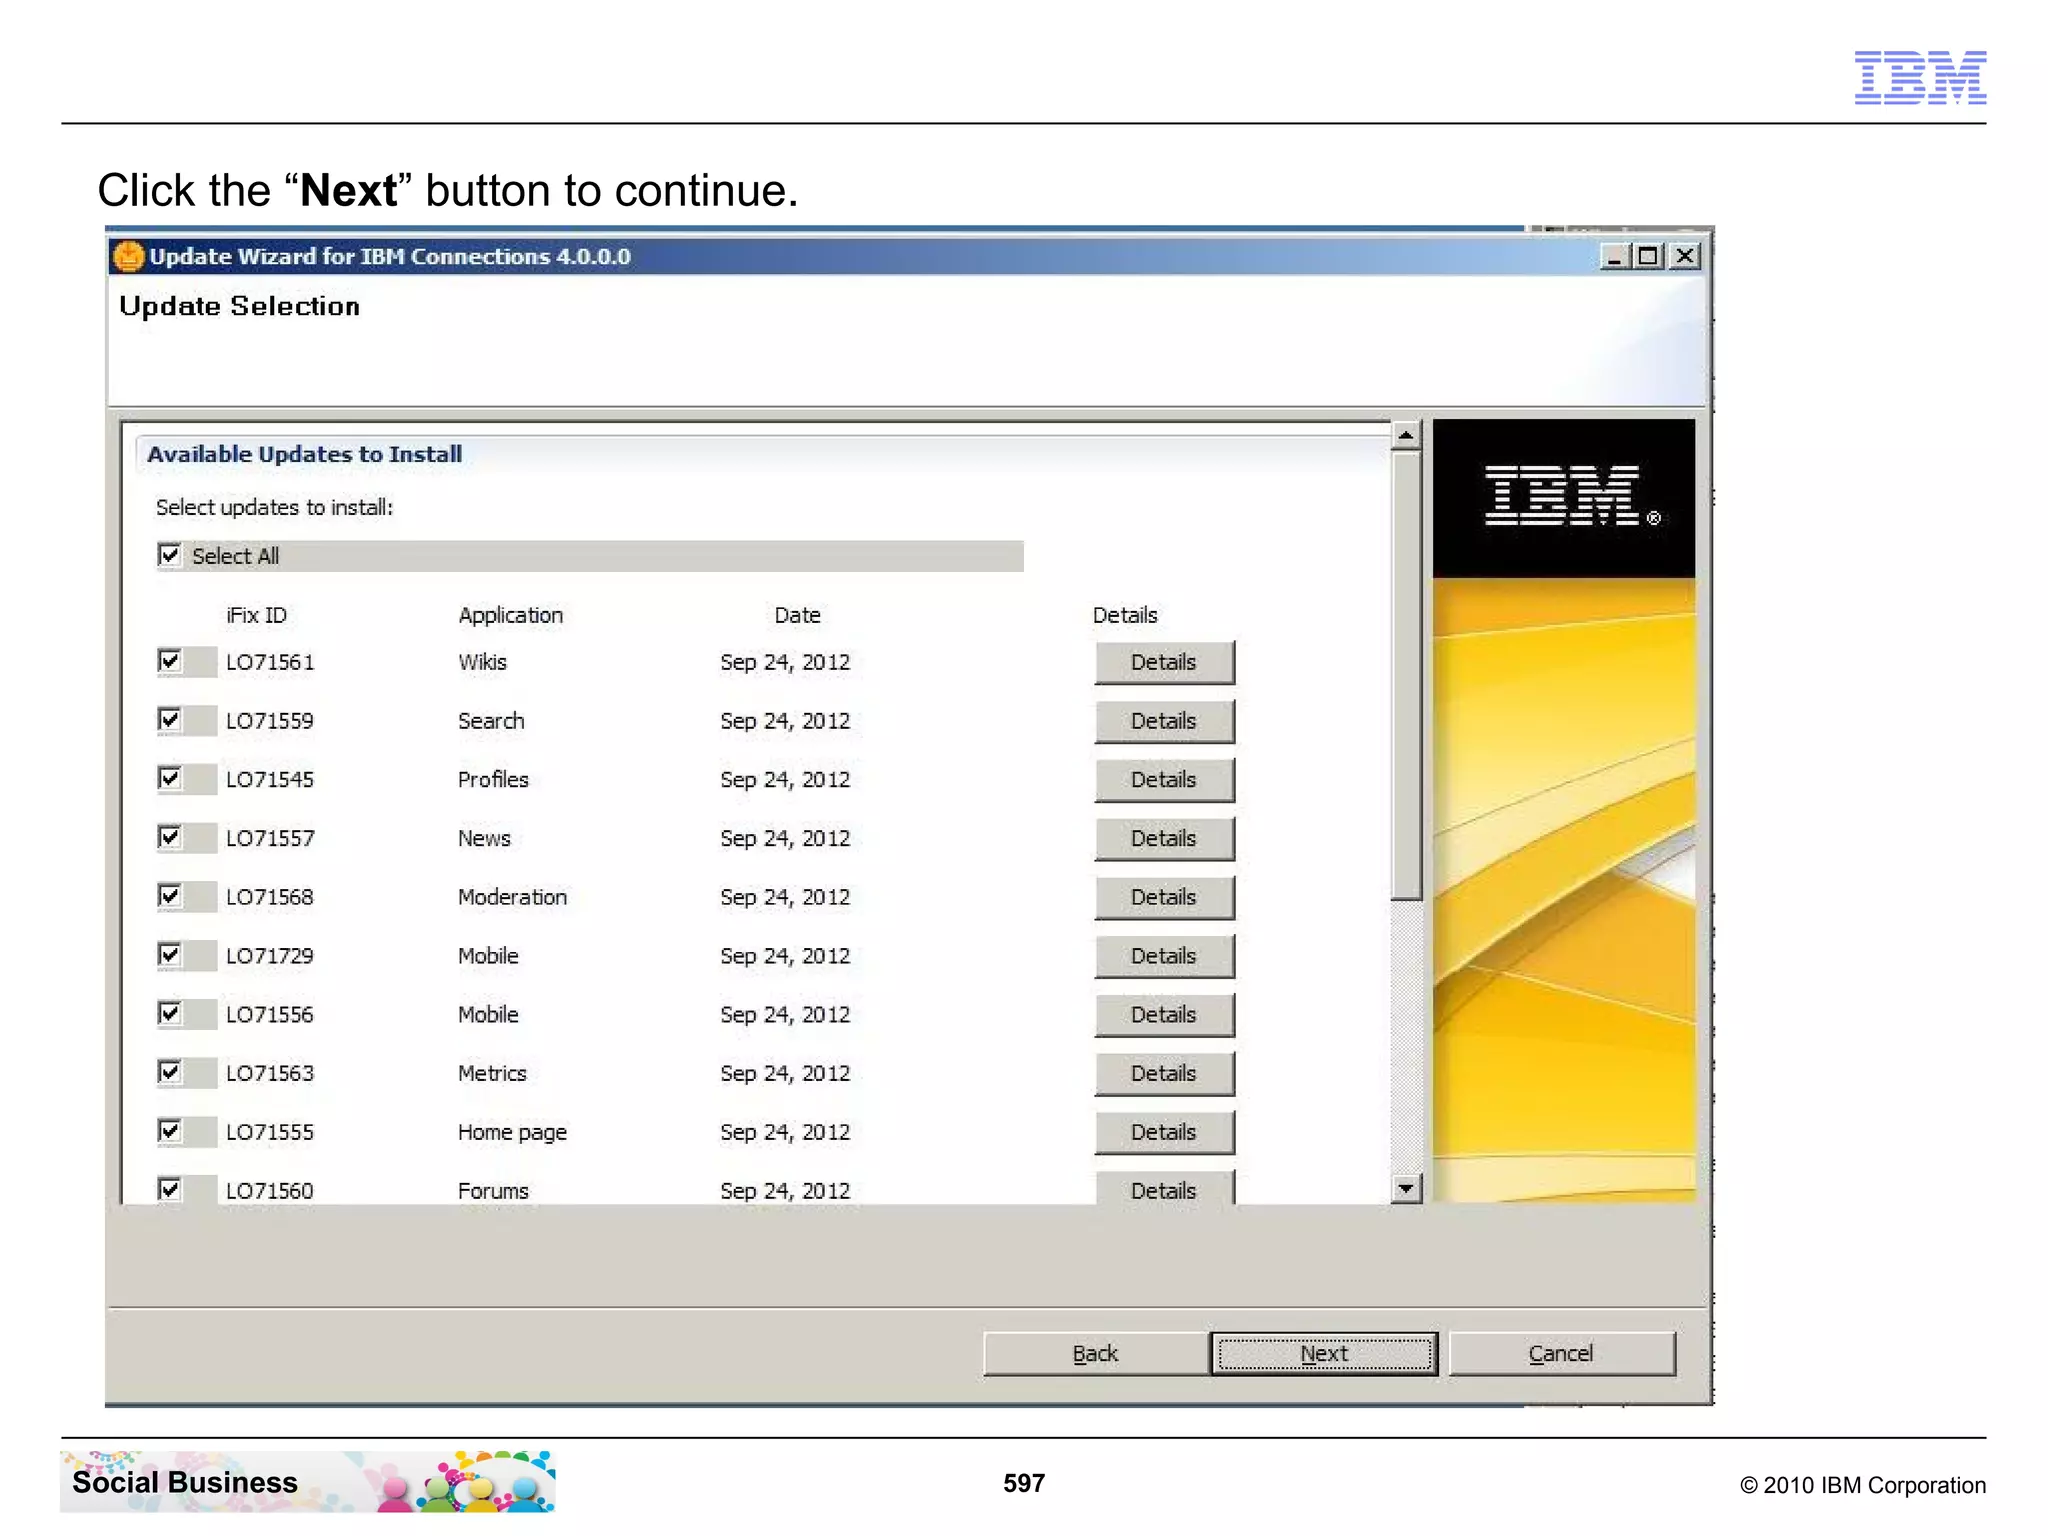Uncheck the LO71556 Mobile fix checkbox
The height and width of the screenshot is (1536, 2048).
(170, 1014)
